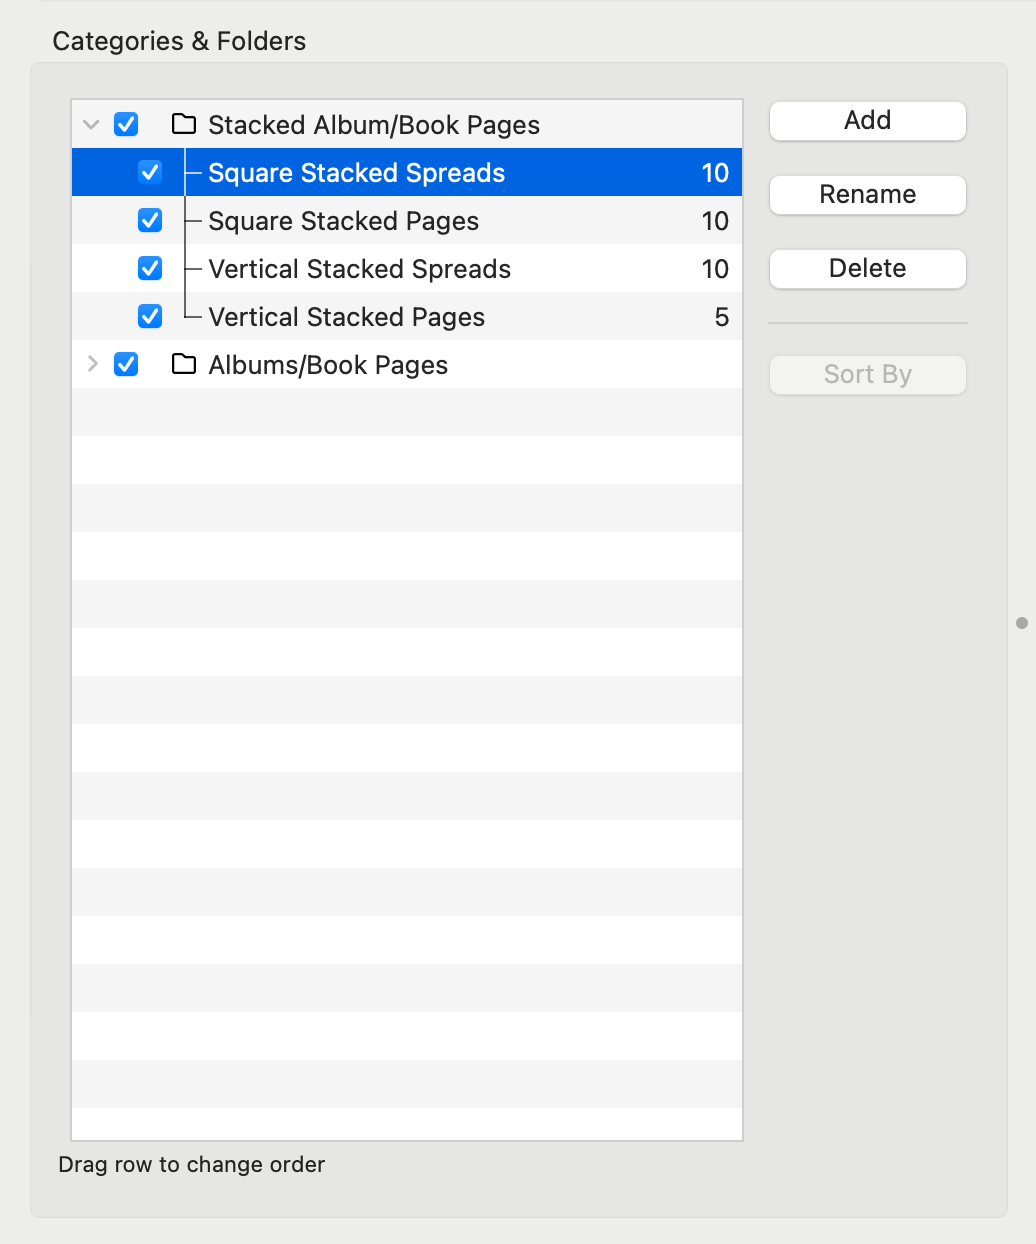Expand the Albums/Book Pages folder

coord(92,364)
